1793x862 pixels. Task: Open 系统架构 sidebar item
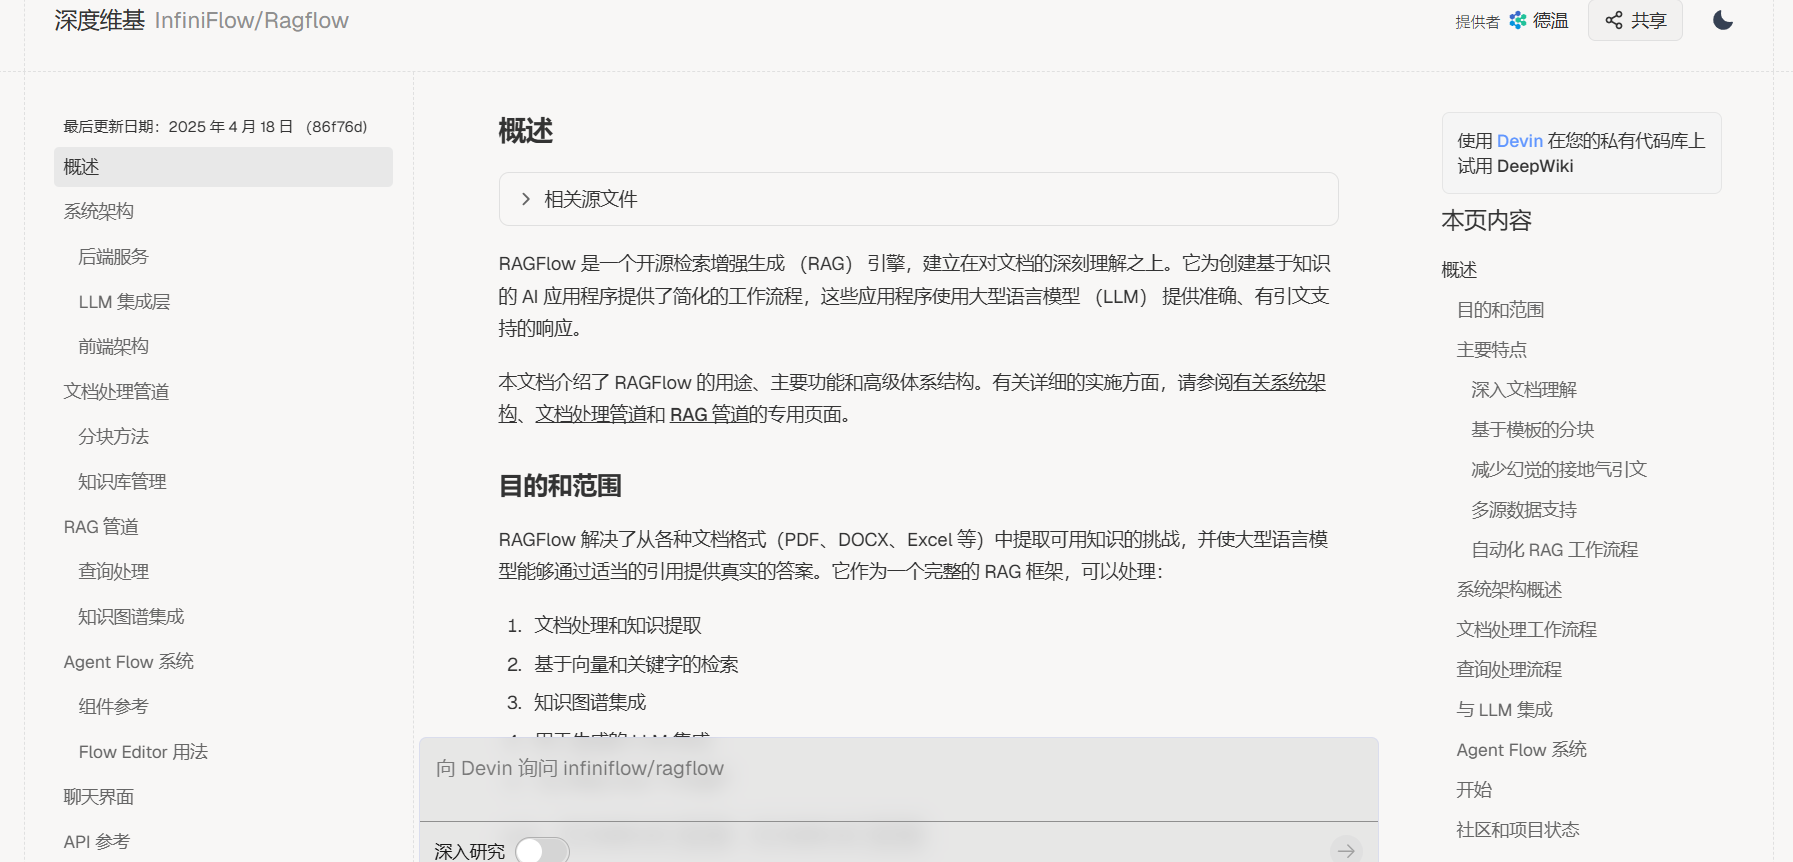click(x=99, y=211)
